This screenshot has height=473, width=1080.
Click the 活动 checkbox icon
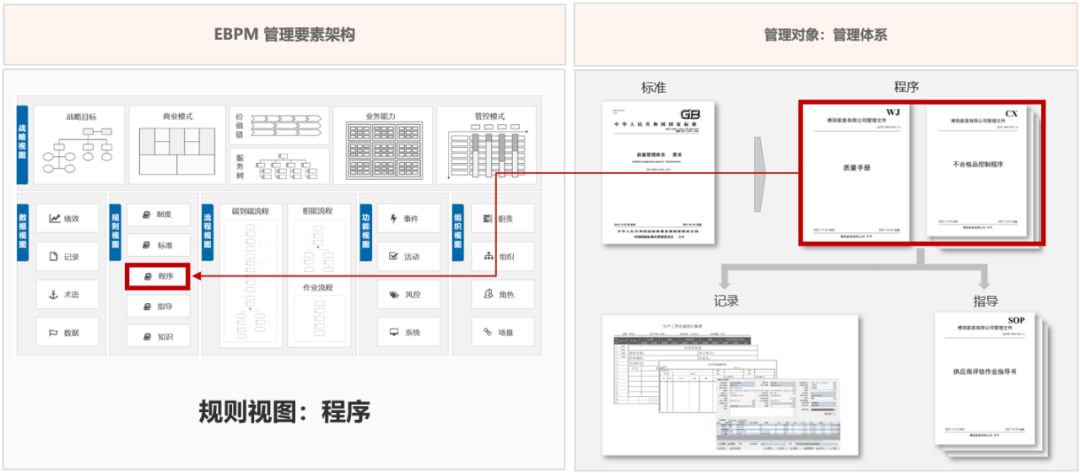394,256
